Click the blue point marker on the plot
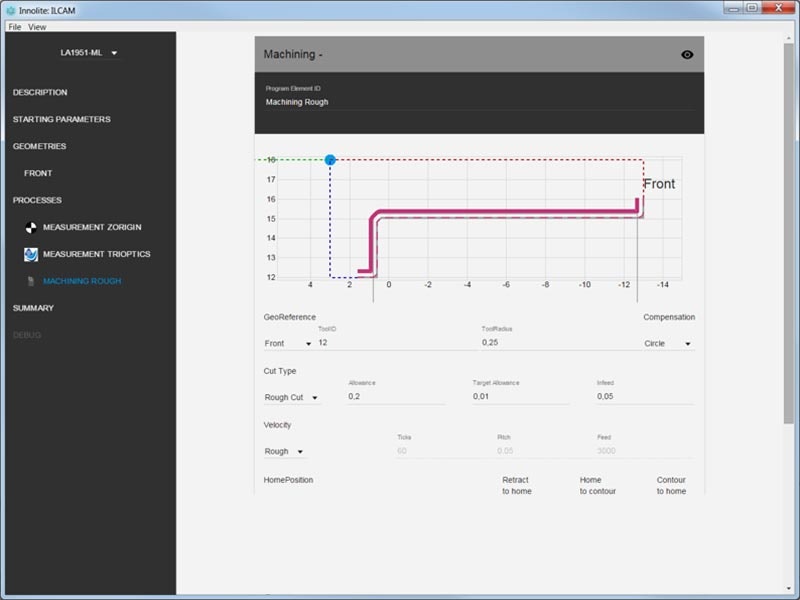800x600 pixels. (330, 158)
